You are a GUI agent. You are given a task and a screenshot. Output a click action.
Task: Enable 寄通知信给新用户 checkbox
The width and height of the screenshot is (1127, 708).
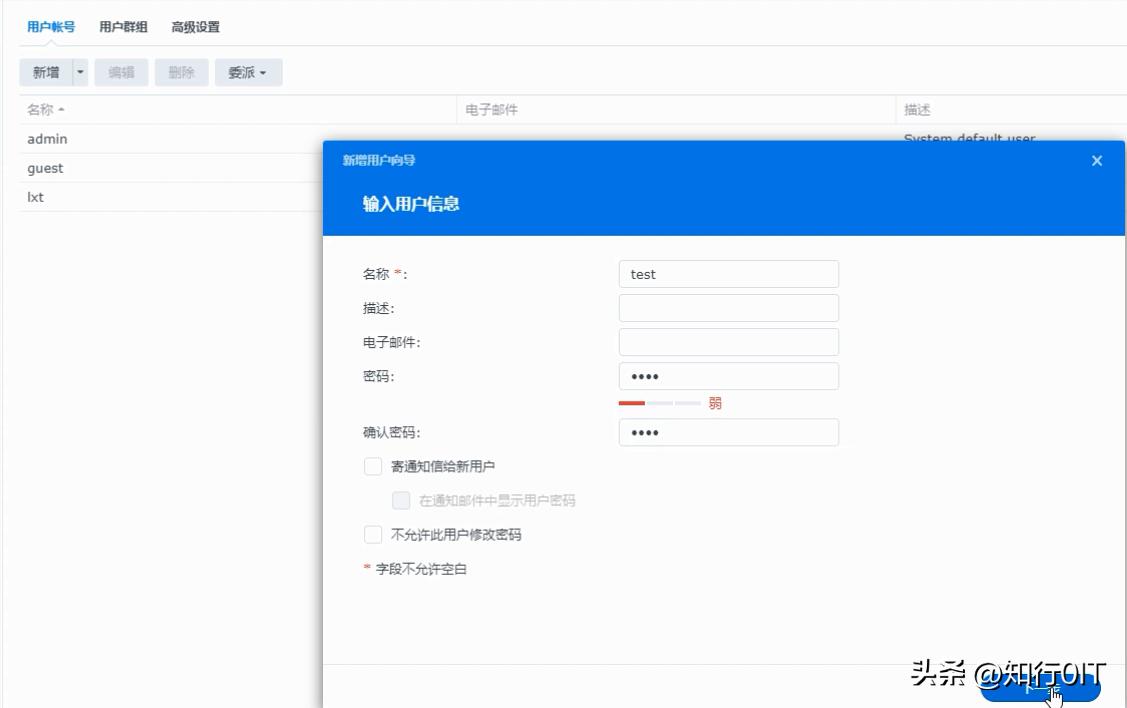[x=373, y=466]
